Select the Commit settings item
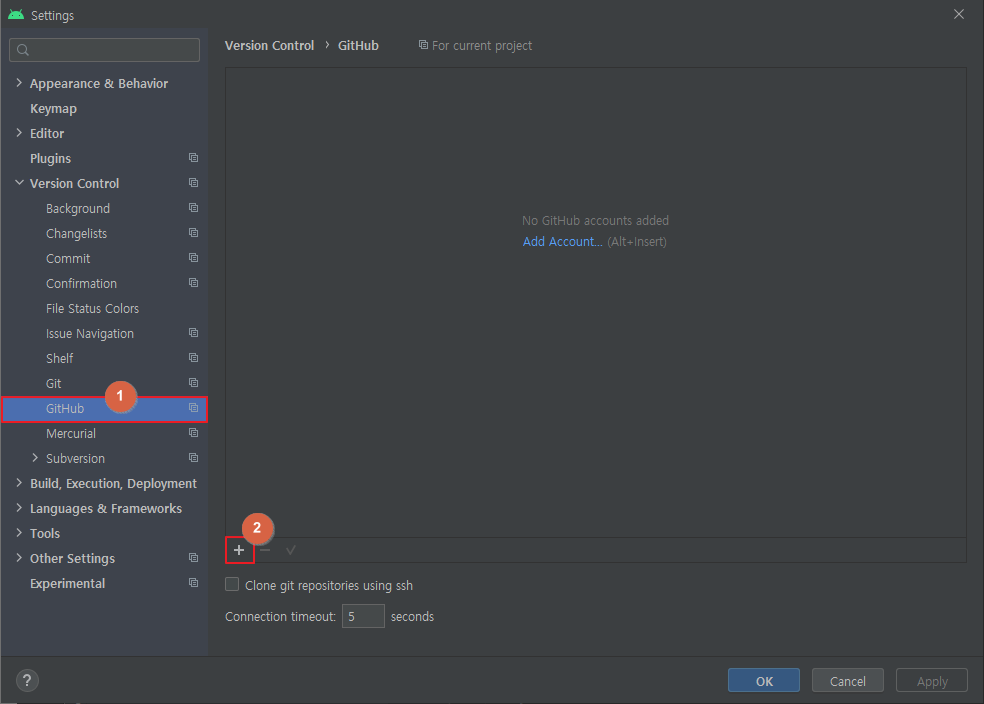This screenshot has height=704, width=984. coord(68,259)
